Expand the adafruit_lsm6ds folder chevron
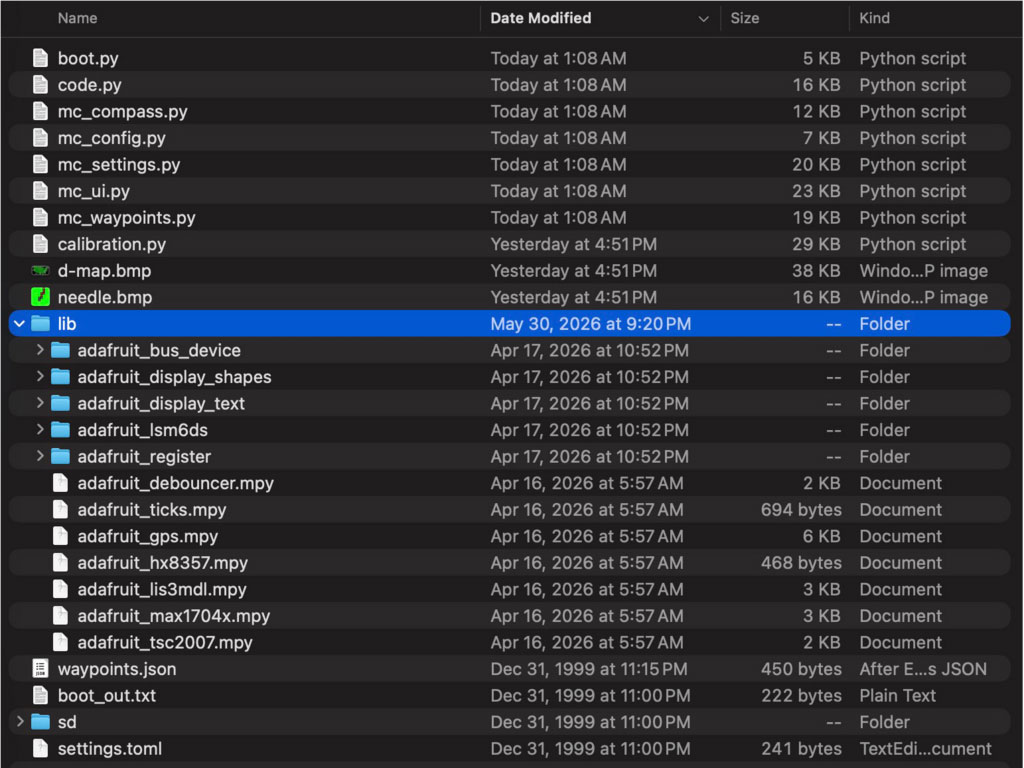 [40, 430]
